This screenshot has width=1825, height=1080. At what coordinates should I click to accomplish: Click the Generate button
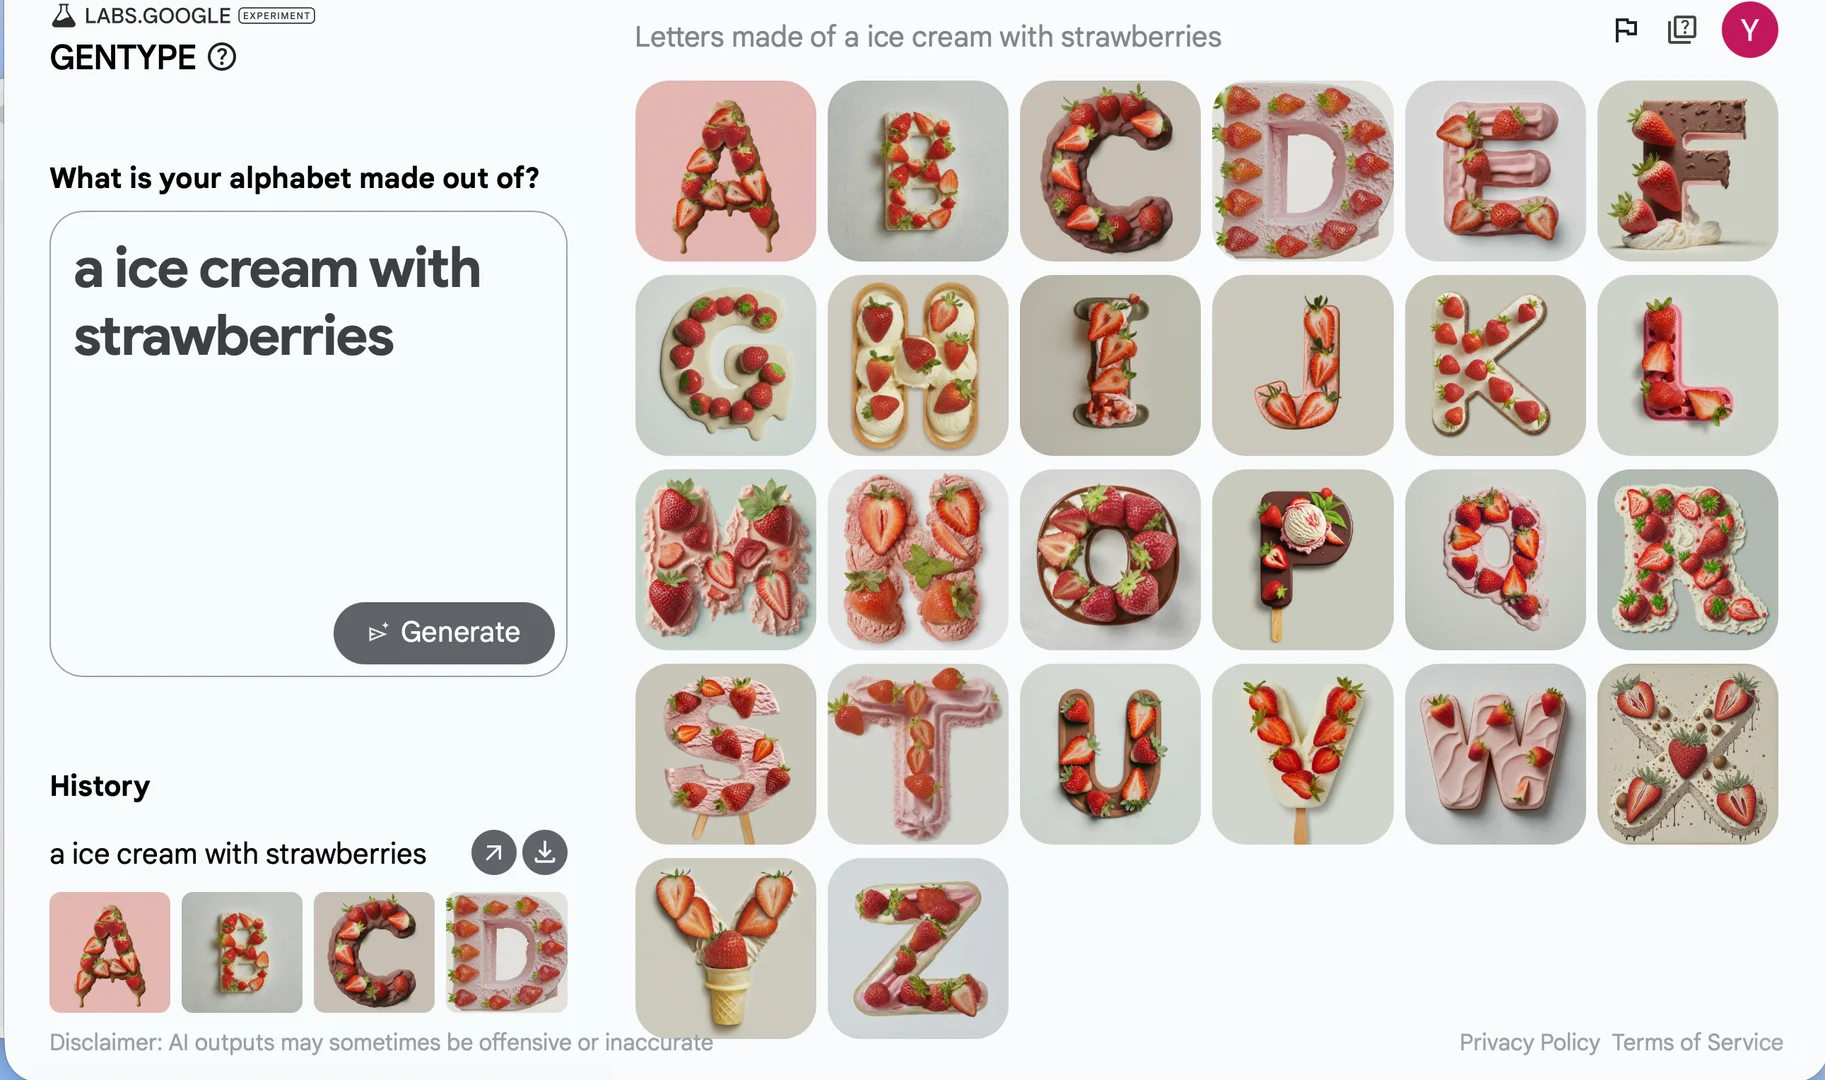pyautogui.click(x=444, y=633)
